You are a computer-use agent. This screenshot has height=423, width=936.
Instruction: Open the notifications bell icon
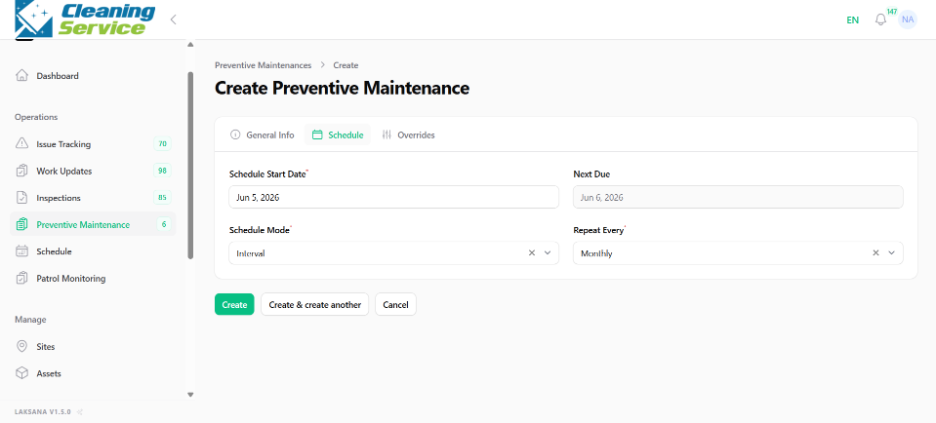880,20
